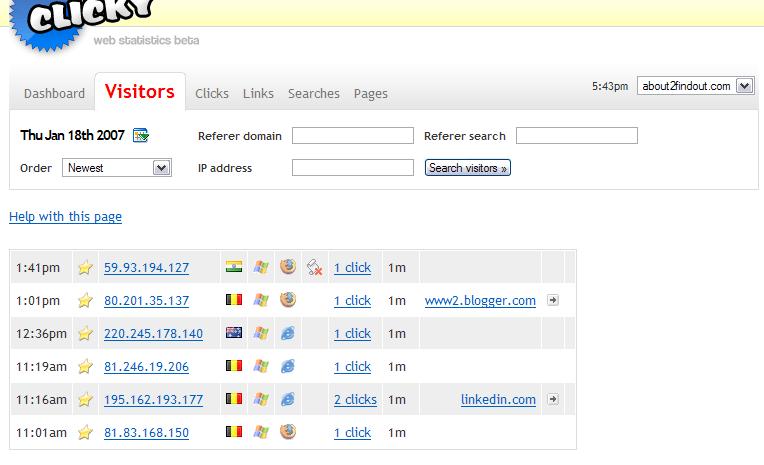This screenshot has height=465, width=764.
Task: Click the Internet Explorer icon in the 11:19am row
Action: (x=287, y=366)
